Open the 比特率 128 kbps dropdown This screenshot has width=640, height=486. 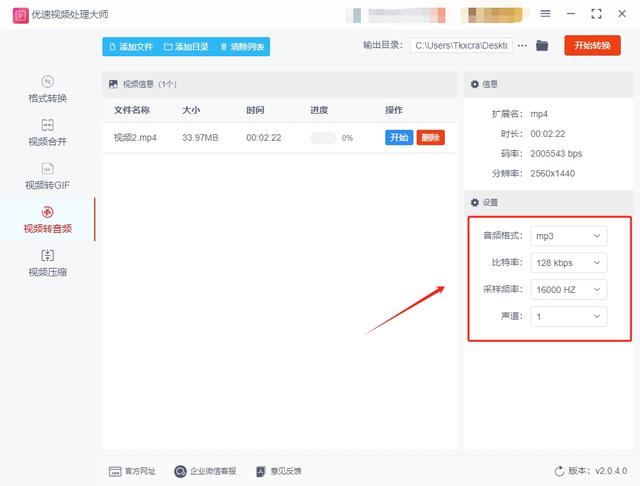[569, 263]
